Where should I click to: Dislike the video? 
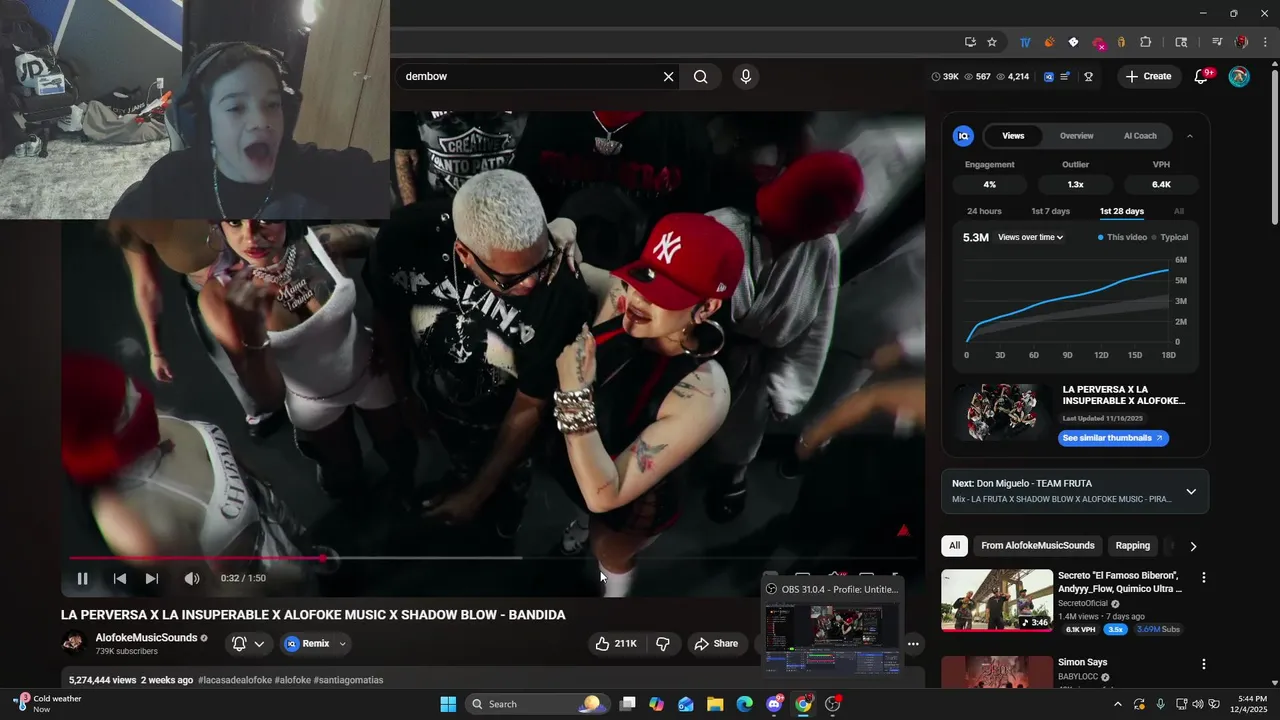click(663, 644)
